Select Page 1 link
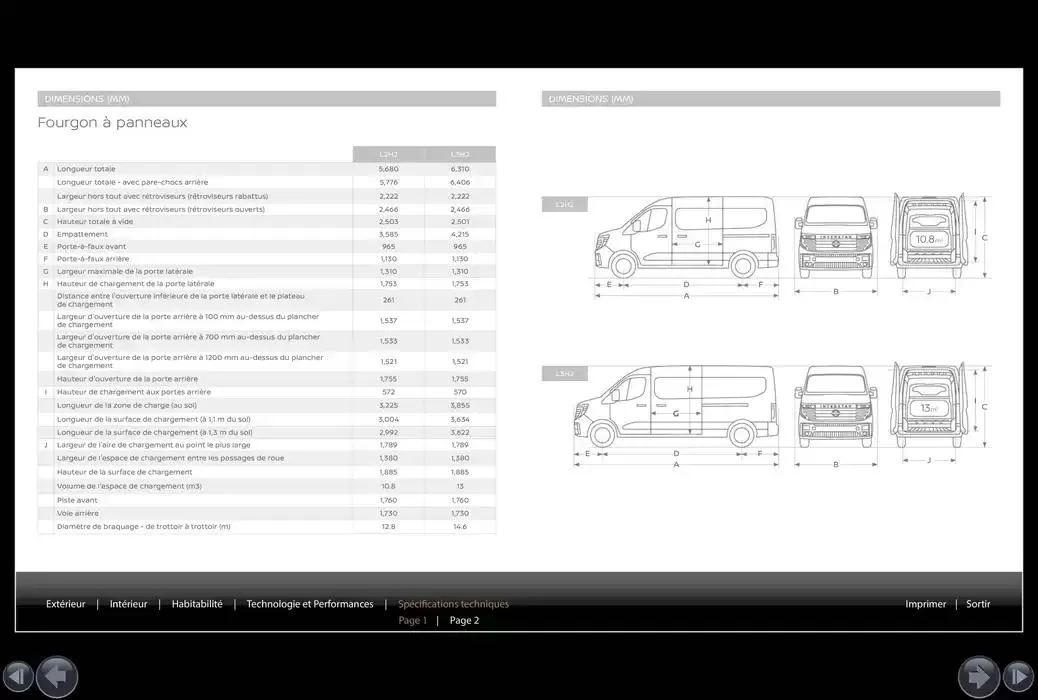 pos(412,620)
